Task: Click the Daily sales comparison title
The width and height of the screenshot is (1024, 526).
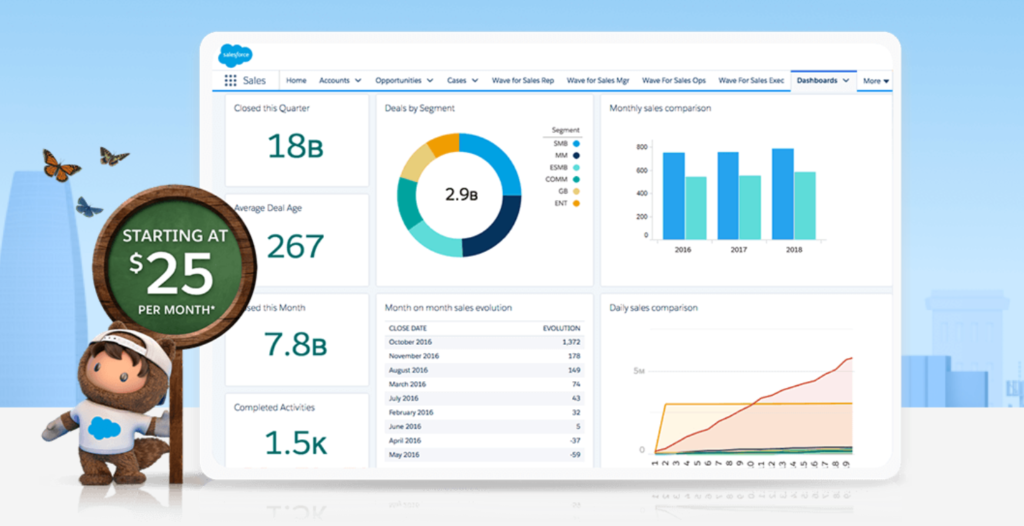Action: coord(653,308)
